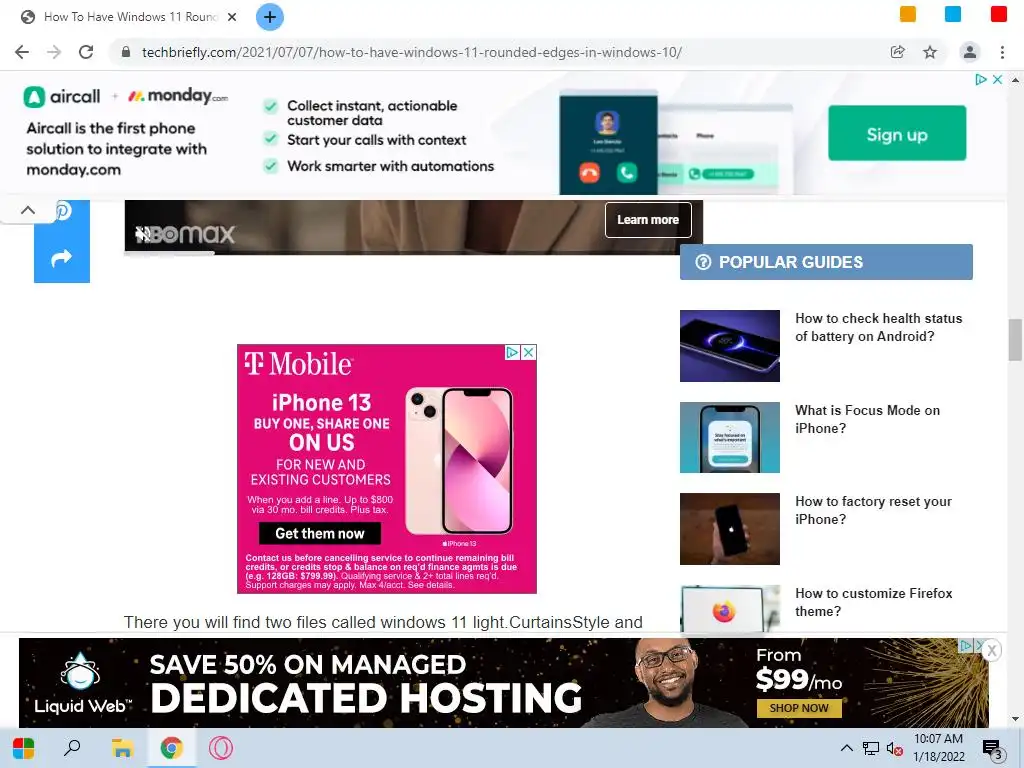Open 'How to factory reset your iPhone?' link
Screen dimensions: 1024x768
[873, 510]
